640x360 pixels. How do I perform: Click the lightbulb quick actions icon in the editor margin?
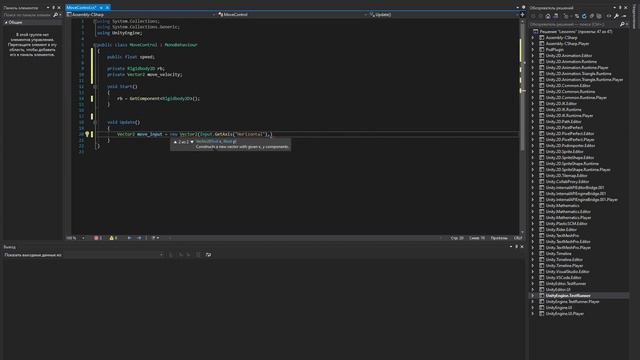tap(87, 134)
